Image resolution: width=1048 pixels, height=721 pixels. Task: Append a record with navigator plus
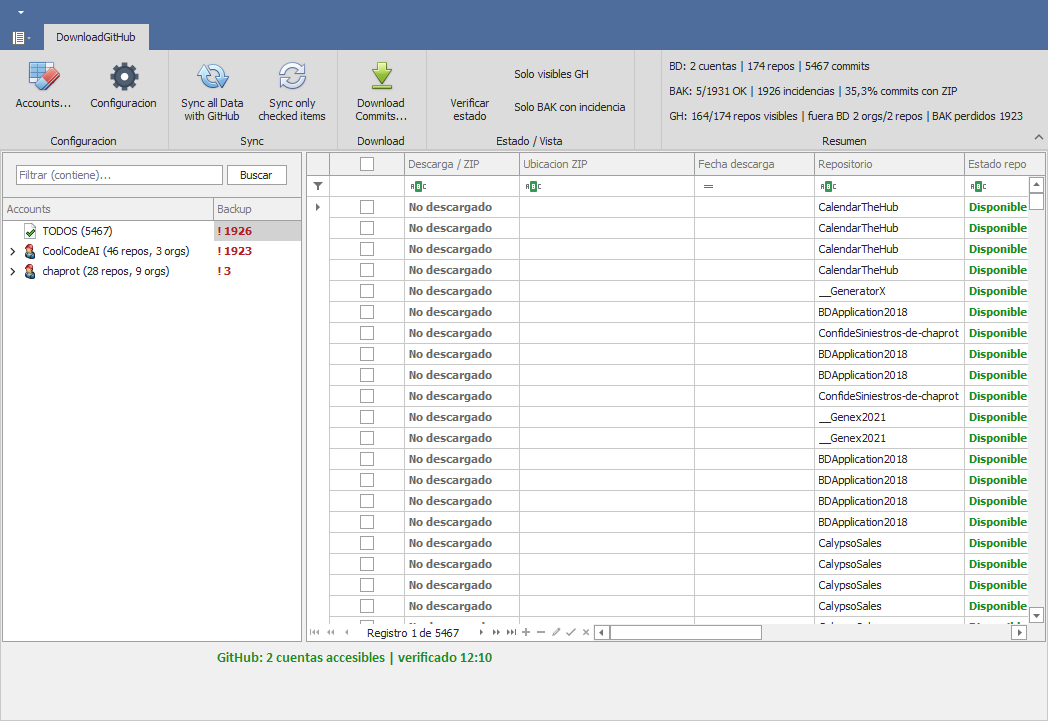coord(526,632)
